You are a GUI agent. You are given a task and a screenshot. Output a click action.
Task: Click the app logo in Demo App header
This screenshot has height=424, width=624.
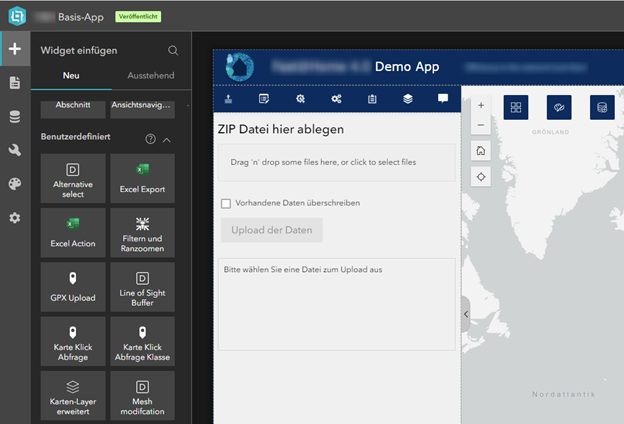click(x=240, y=67)
